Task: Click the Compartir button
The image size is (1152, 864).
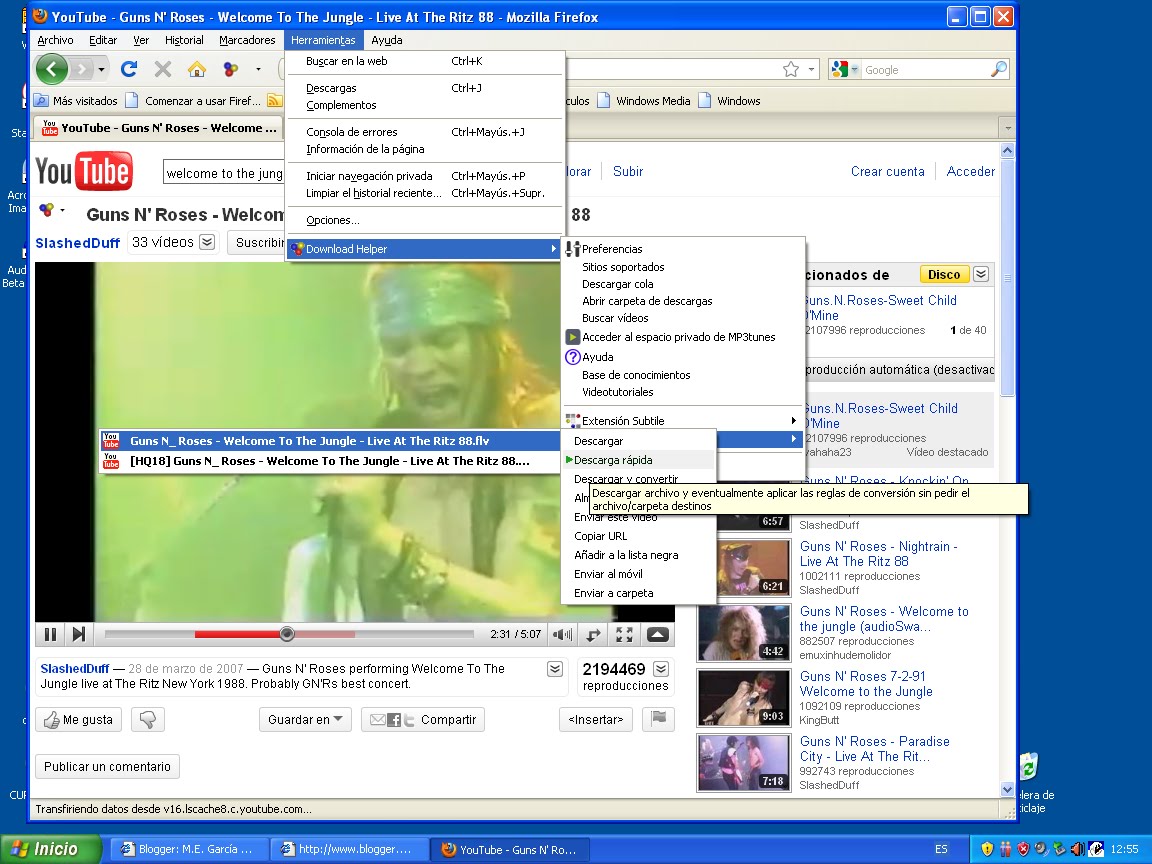Action: click(x=422, y=719)
